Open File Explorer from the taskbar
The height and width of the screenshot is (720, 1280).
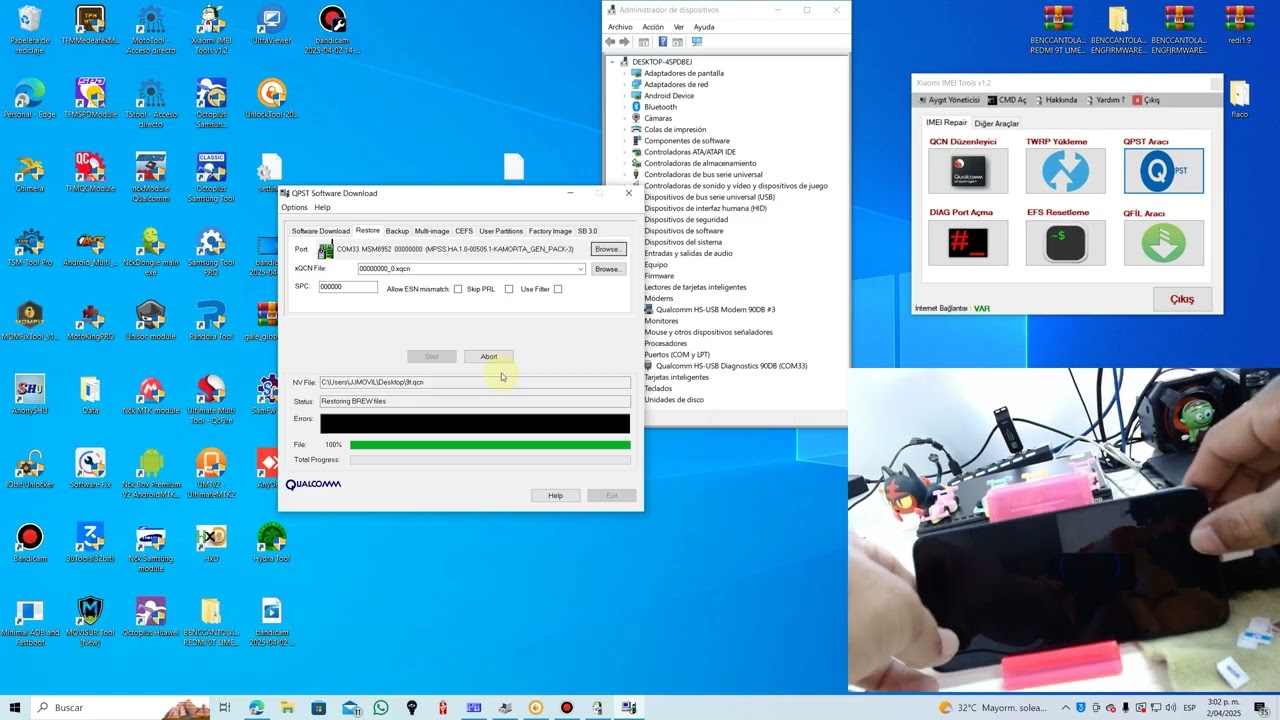287,708
